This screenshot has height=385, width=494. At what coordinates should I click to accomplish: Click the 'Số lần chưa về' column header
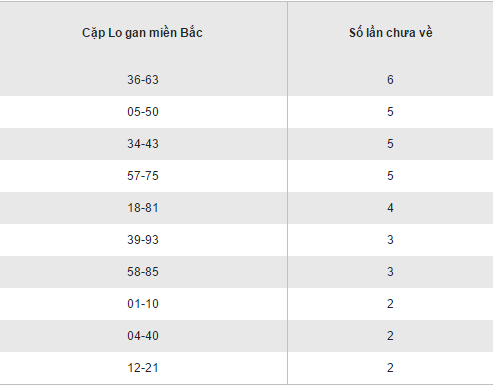391,33
